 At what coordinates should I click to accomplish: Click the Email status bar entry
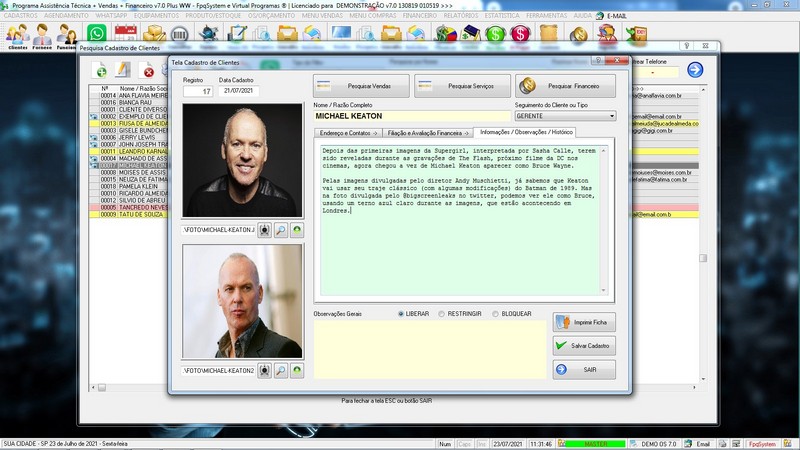click(698, 444)
